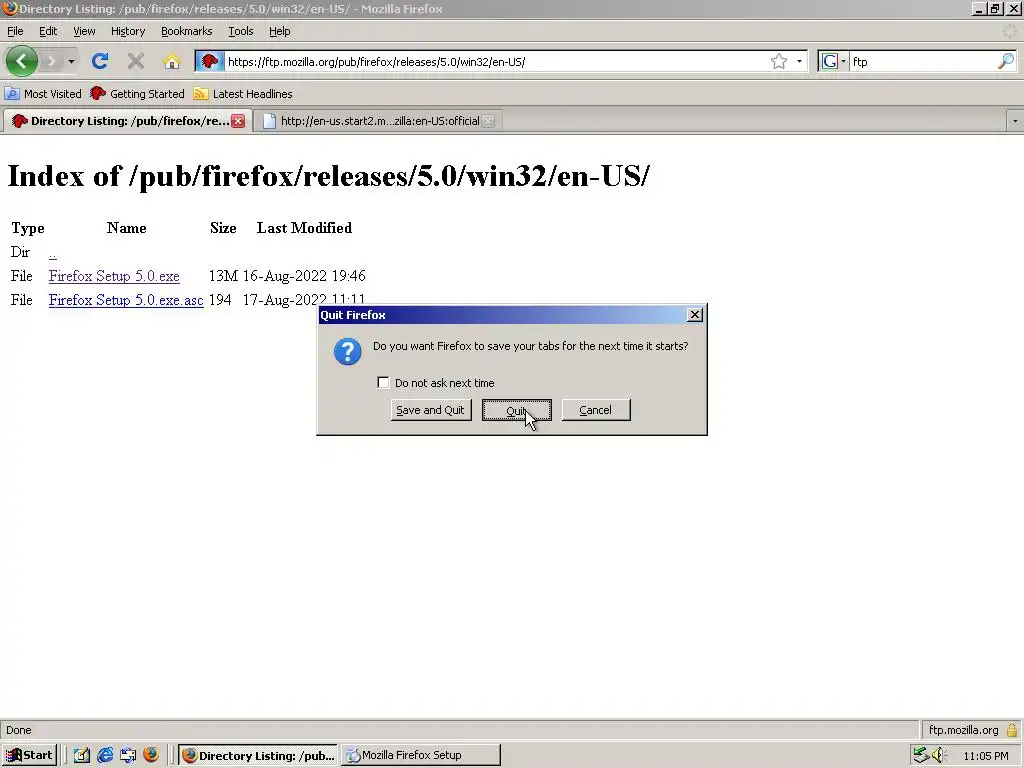Open the address bar history dropdown
The width and height of the screenshot is (1024, 768).
point(799,61)
